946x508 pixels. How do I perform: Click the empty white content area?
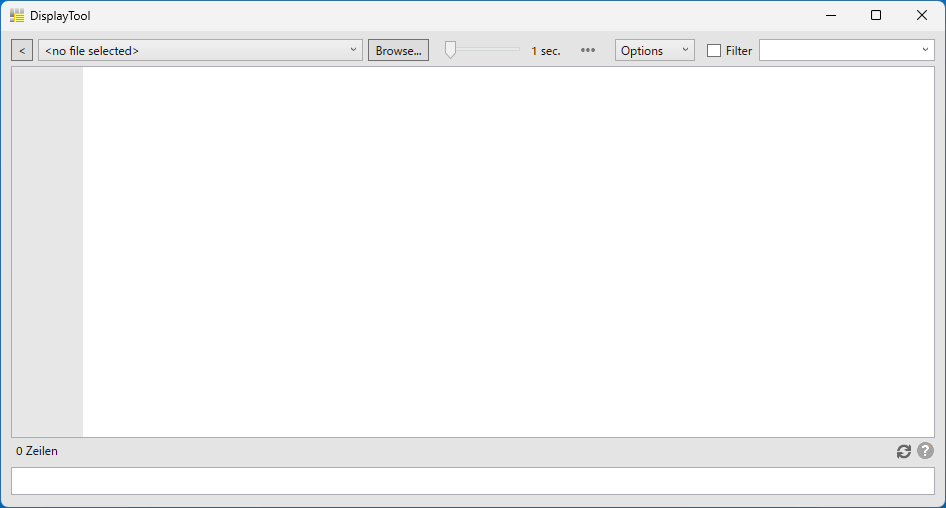(508, 252)
